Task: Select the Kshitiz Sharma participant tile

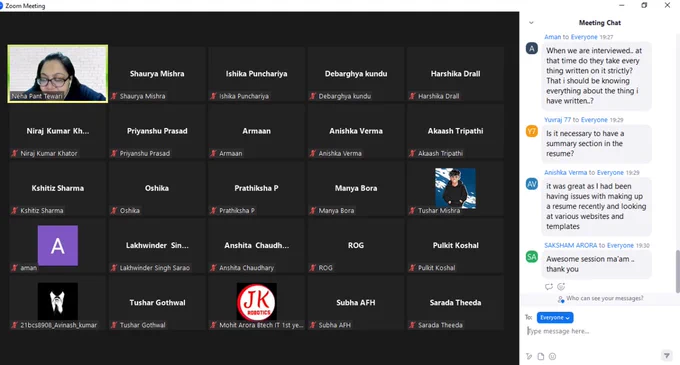Action: 58,188
